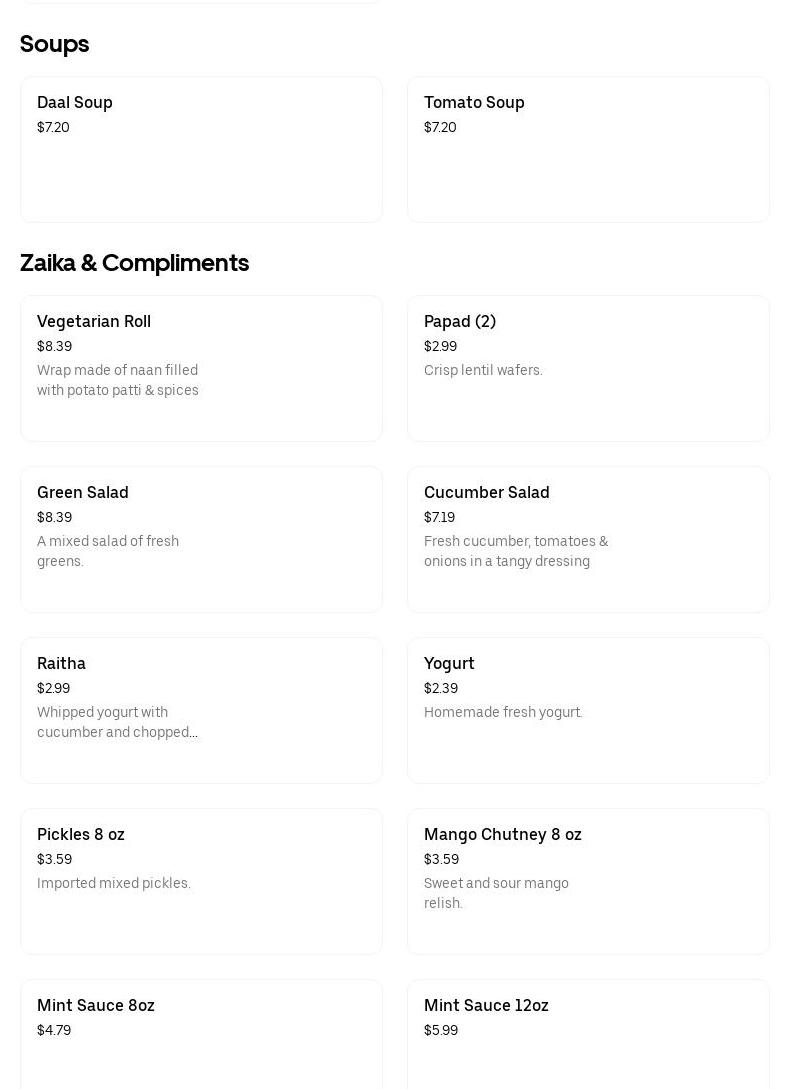804x1089 pixels.
Task: Click the "Sweet and sour mango relish" description
Action: (x=496, y=893)
